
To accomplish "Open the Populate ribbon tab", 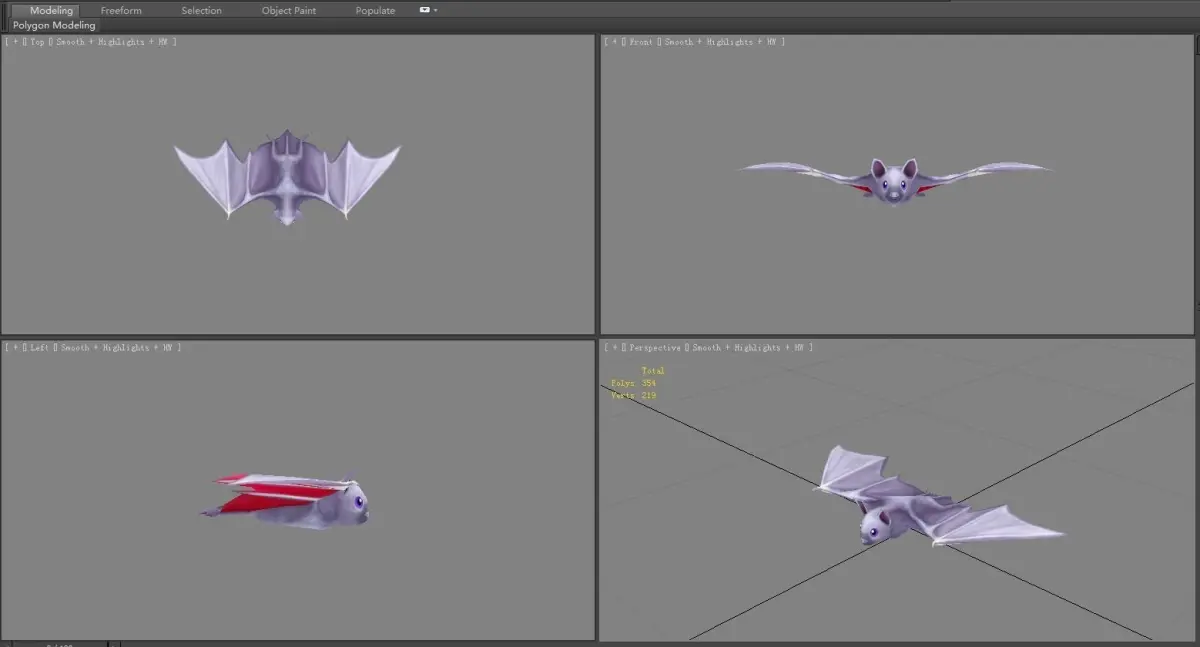I will pos(375,10).
